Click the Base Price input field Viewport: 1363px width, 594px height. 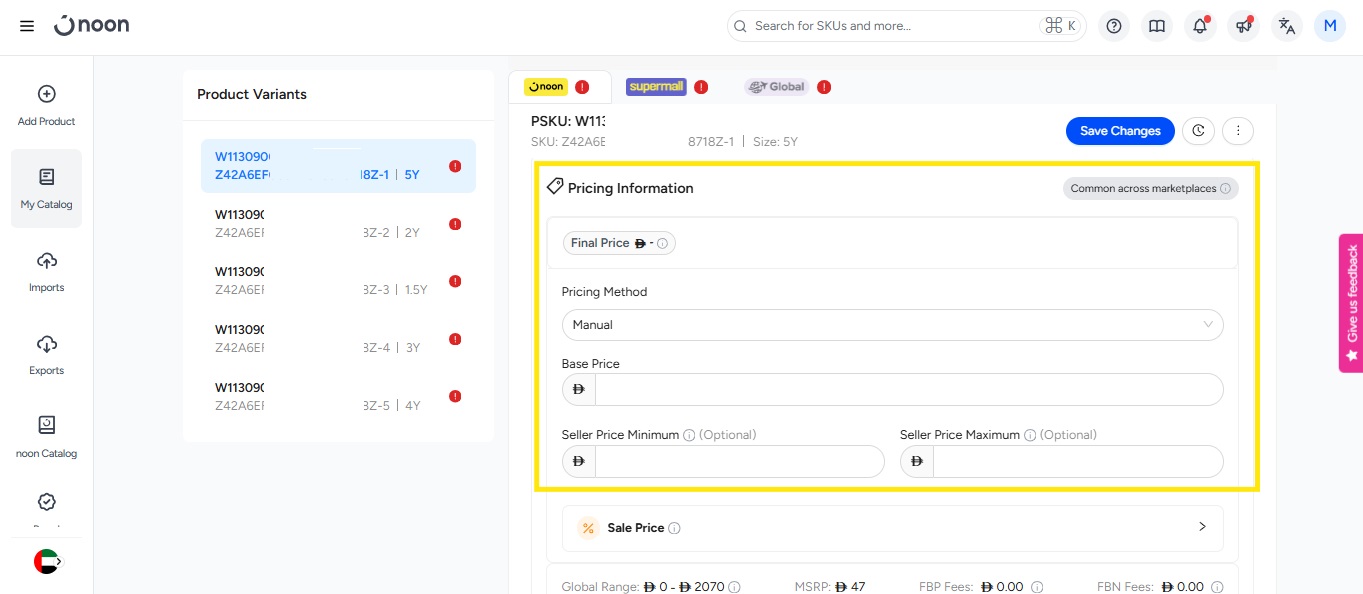908,390
